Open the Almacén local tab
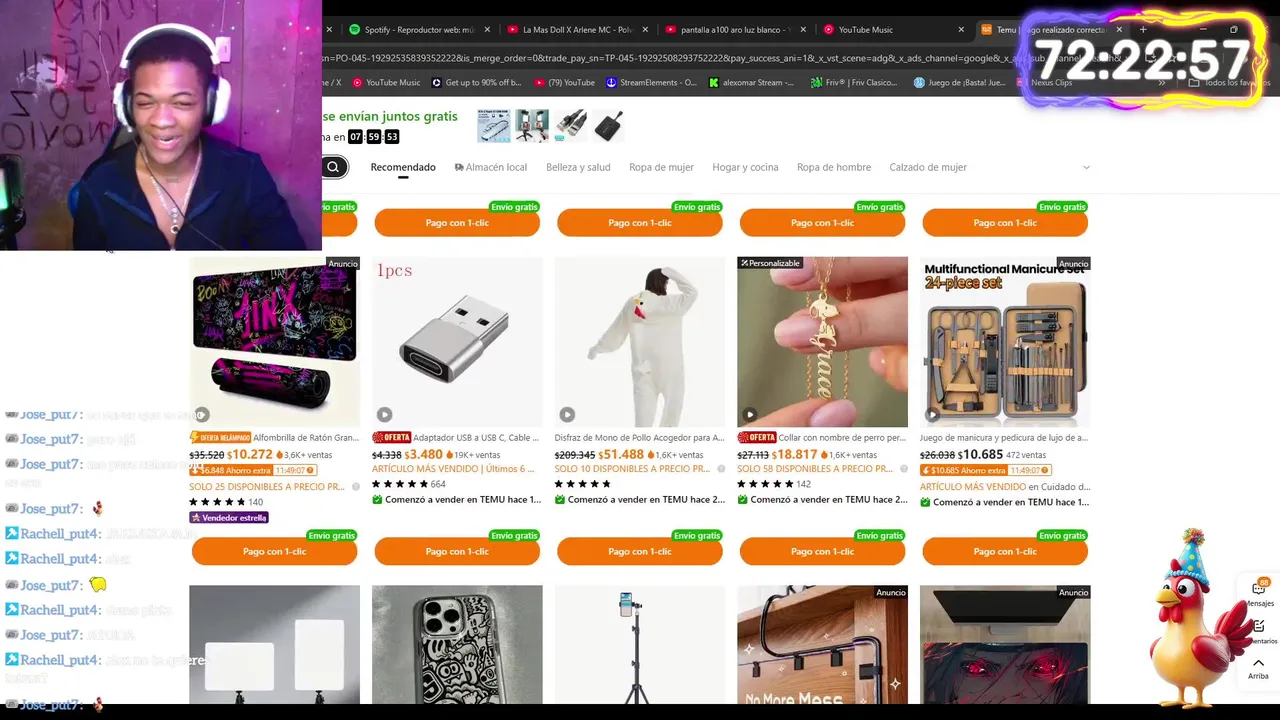This screenshot has height=720, width=1280. [491, 167]
